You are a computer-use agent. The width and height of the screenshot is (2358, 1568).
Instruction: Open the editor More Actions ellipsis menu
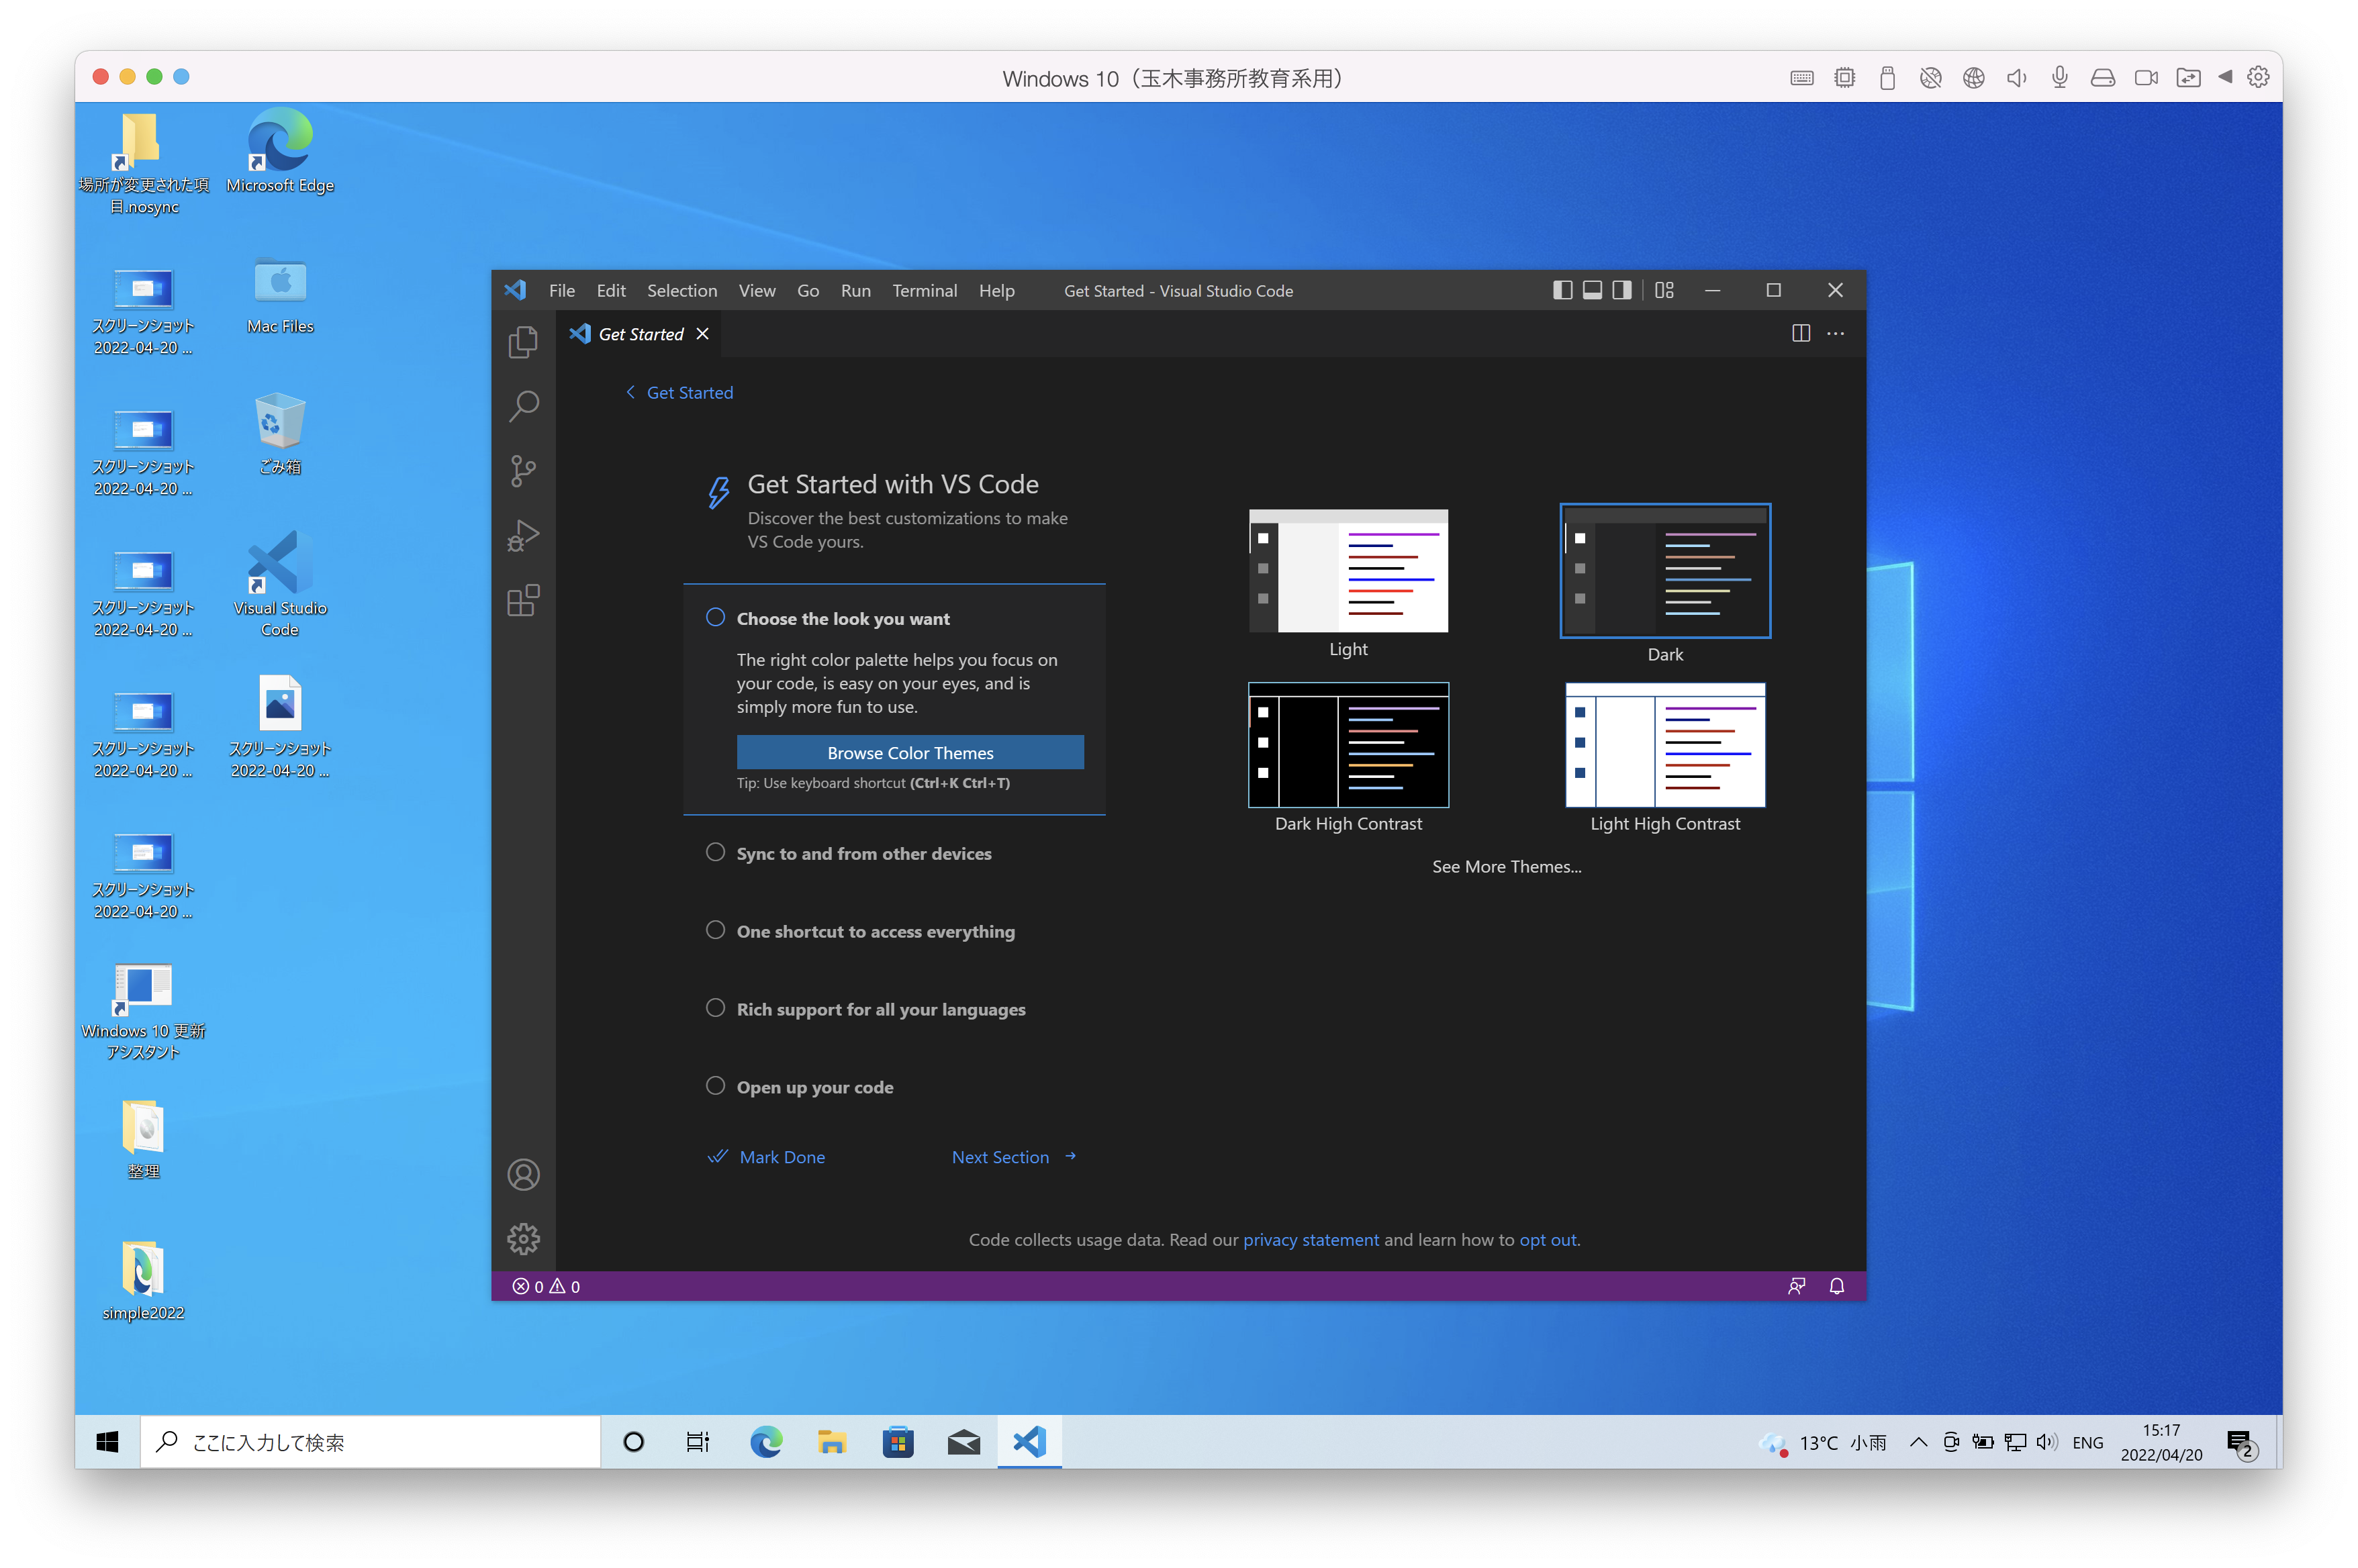pos(1835,334)
